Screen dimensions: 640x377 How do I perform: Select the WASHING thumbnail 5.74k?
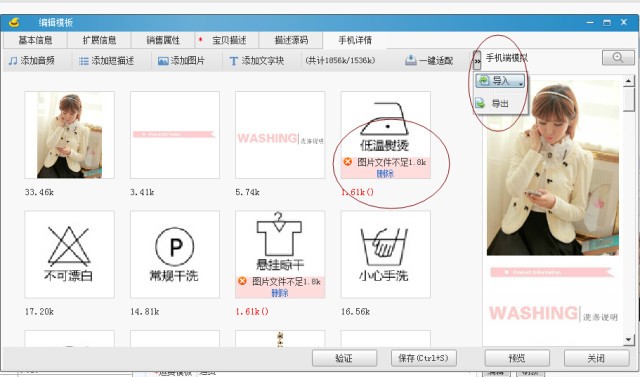pyautogui.click(x=280, y=135)
